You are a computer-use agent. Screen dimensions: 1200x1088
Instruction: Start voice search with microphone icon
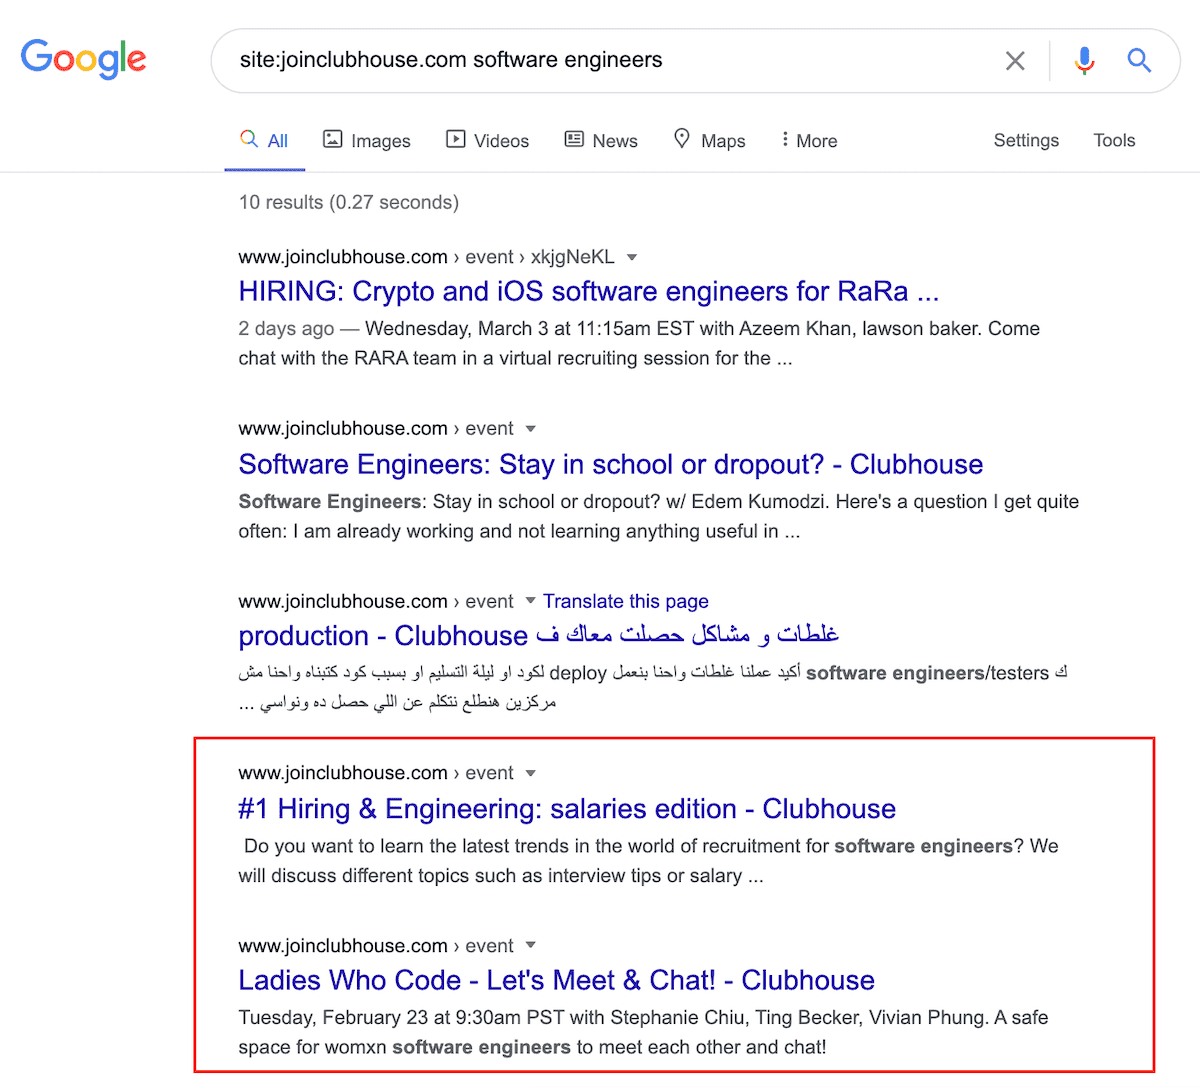pyautogui.click(x=1084, y=61)
